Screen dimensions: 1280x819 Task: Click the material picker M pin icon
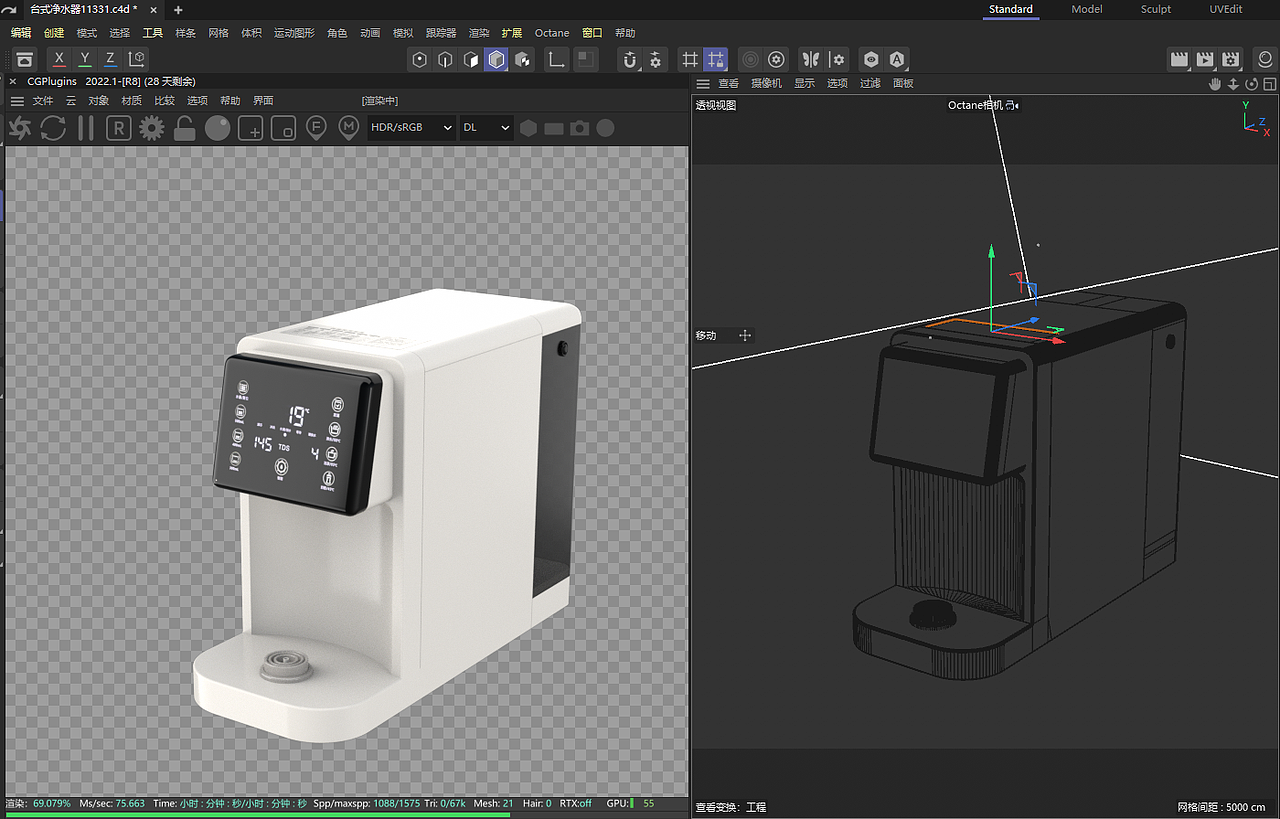click(x=349, y=128)
